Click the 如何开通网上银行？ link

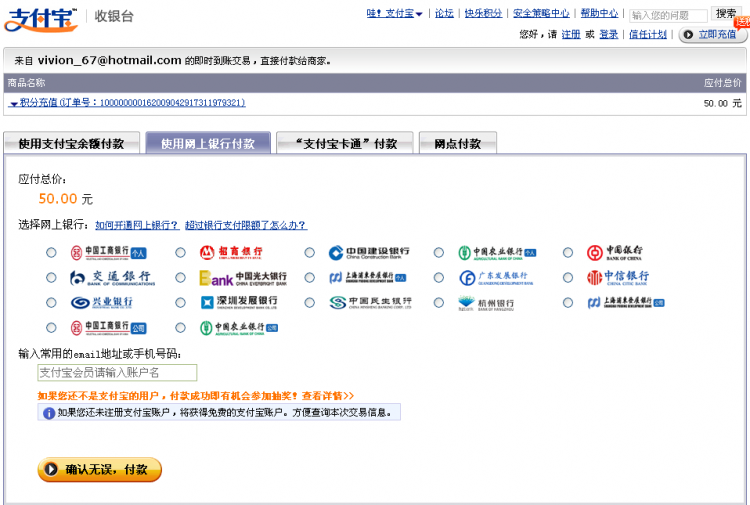pos(137,225)
